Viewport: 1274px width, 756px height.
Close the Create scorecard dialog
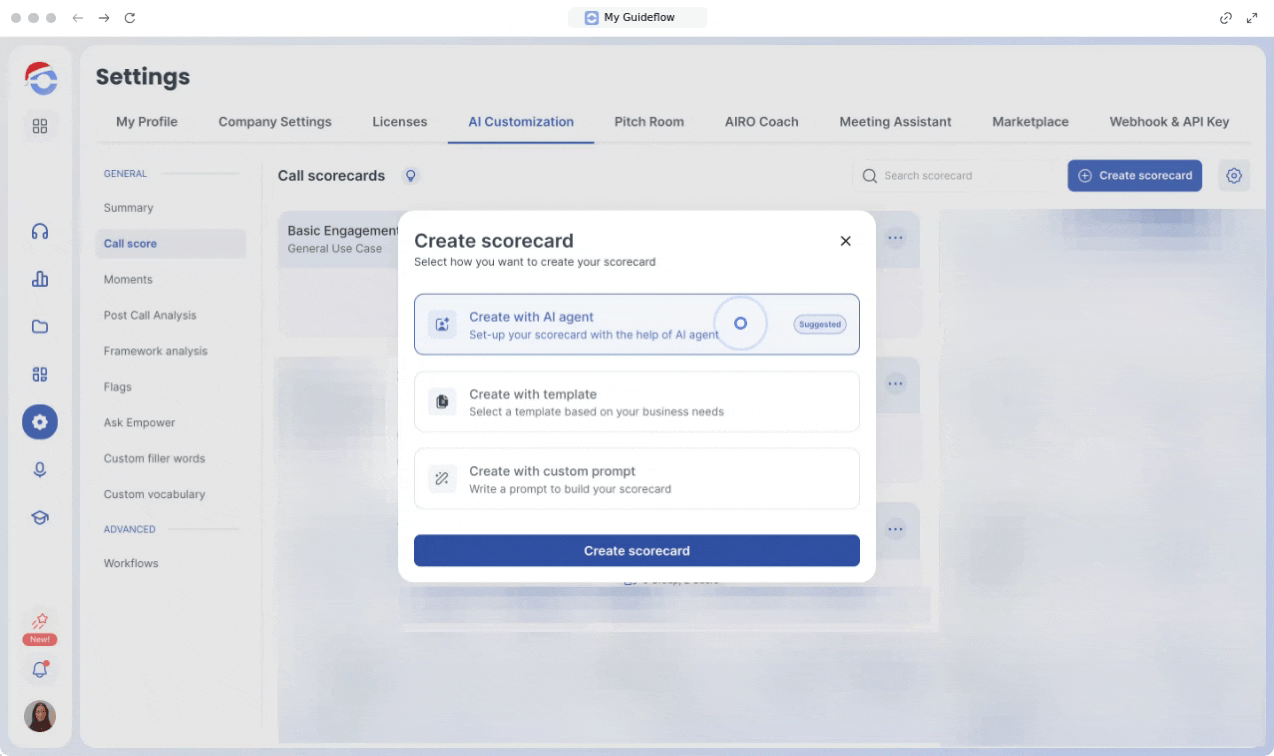(x=845, y=241)
